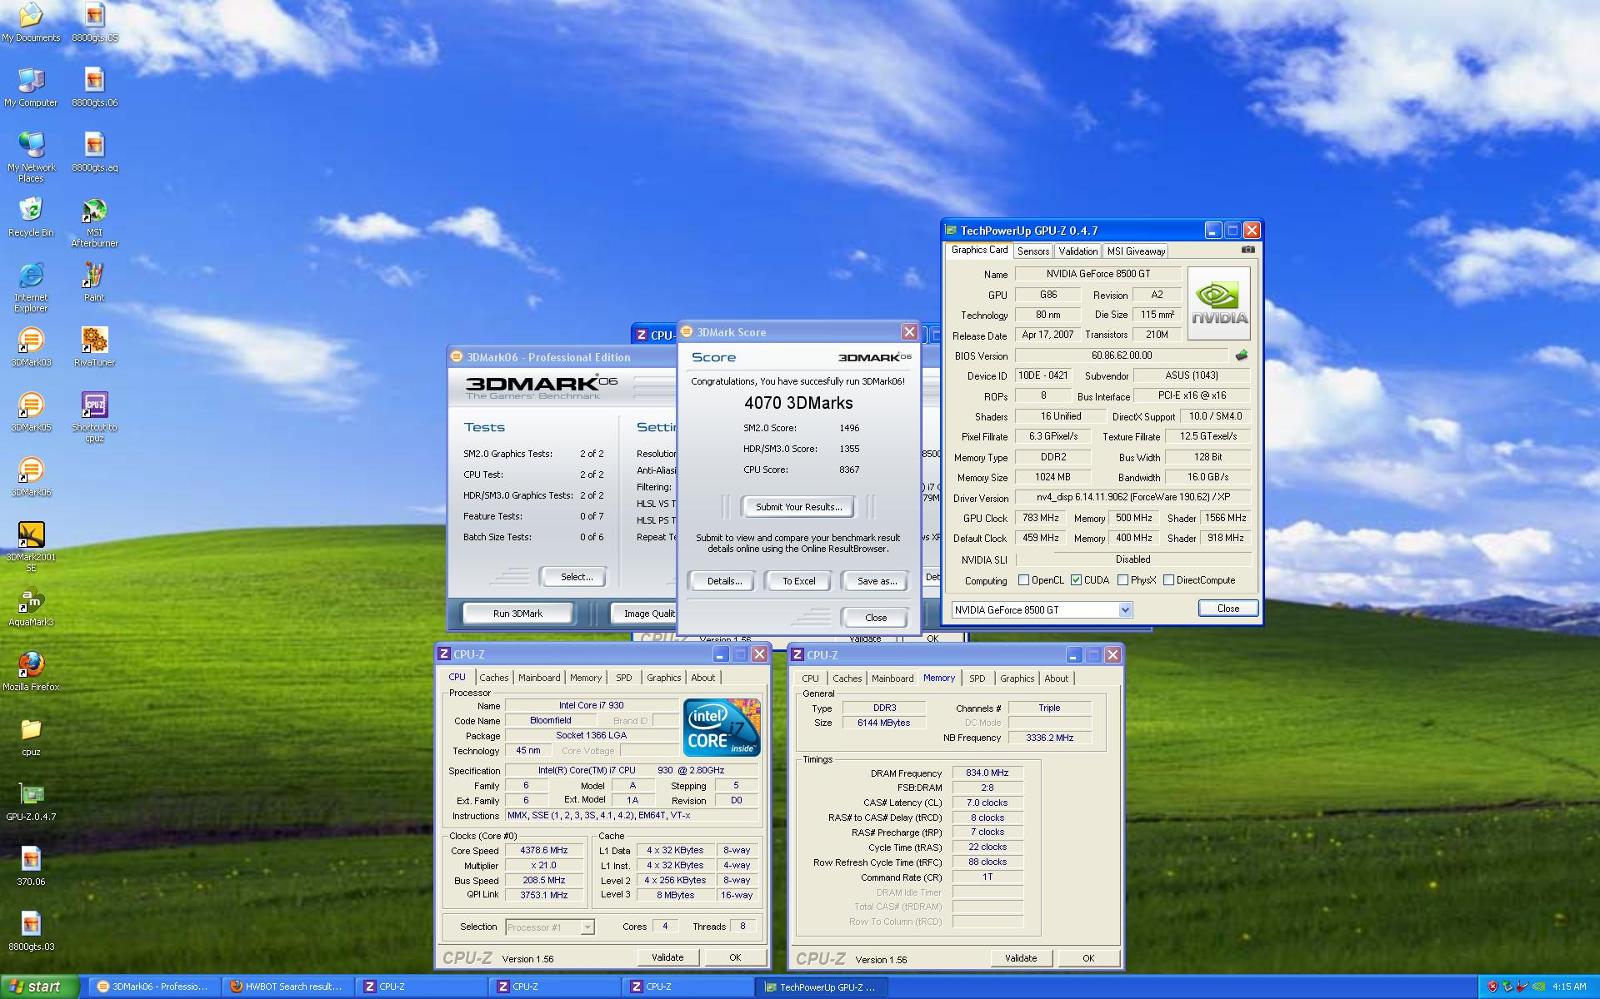Open My Computer desktop icon
This screenshot has height=999, width=1600.
[31, 88]
